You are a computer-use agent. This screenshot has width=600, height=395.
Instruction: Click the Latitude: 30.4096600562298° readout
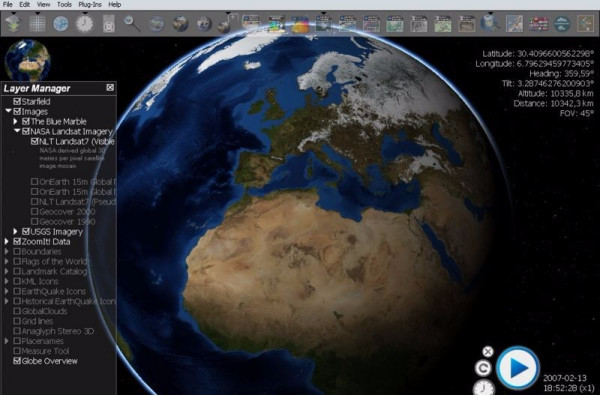coord(538,54)
